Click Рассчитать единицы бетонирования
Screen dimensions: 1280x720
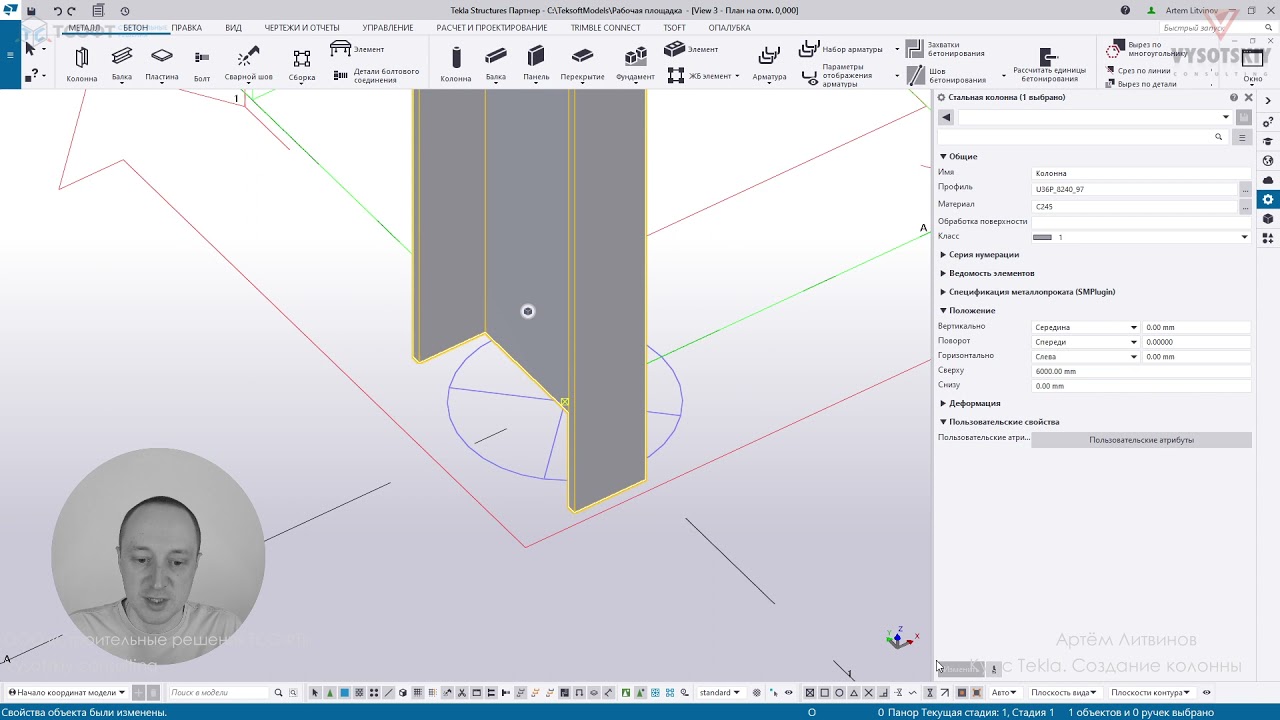tap(1049, 64)
